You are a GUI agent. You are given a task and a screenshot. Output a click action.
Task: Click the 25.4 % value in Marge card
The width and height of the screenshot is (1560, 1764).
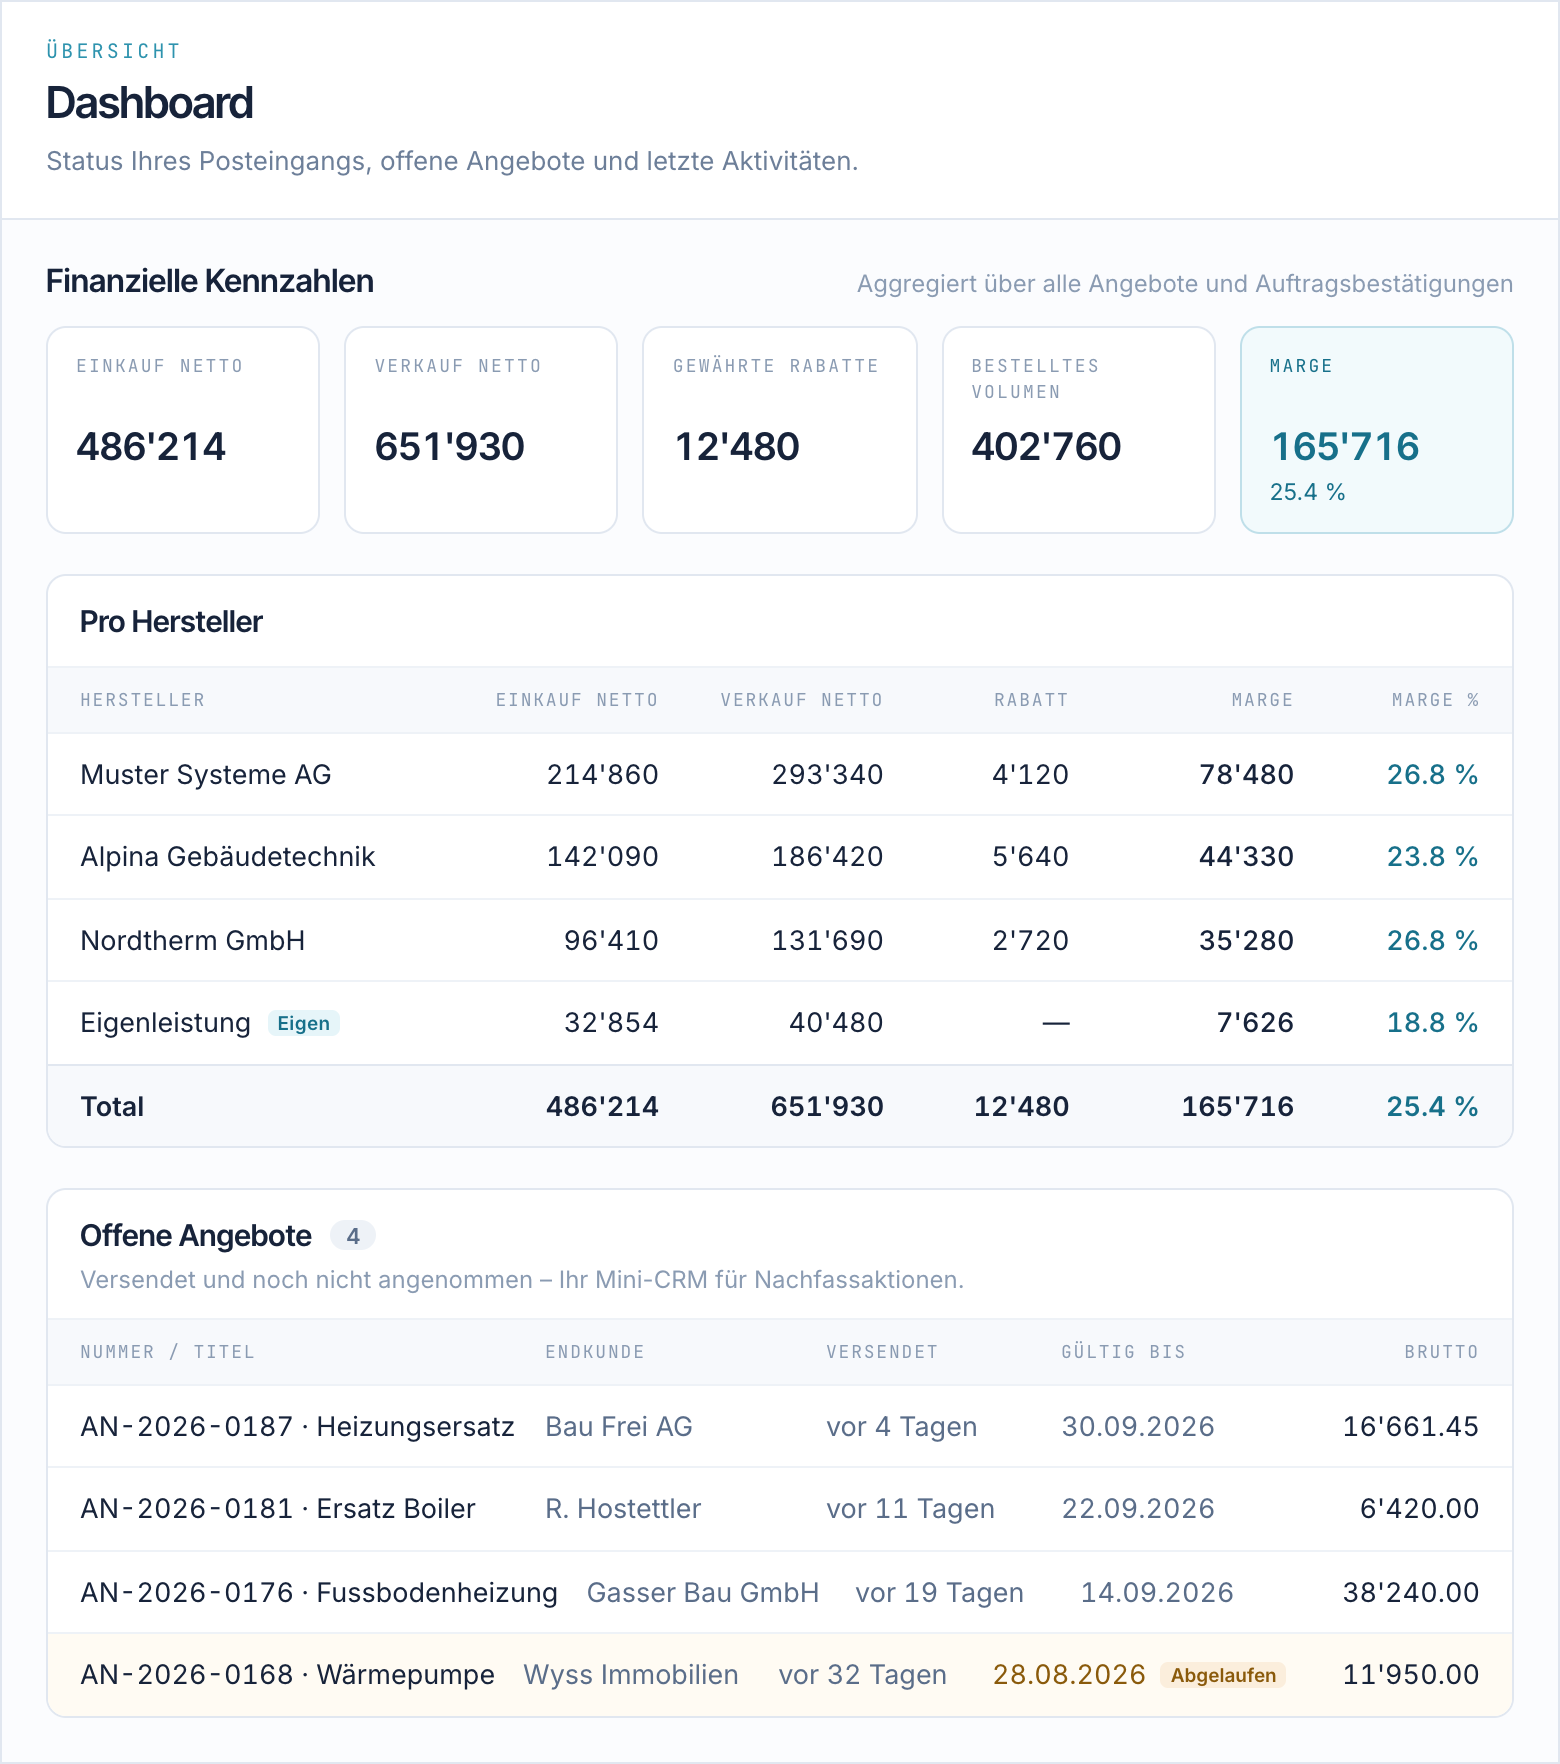pos(1307,492)
